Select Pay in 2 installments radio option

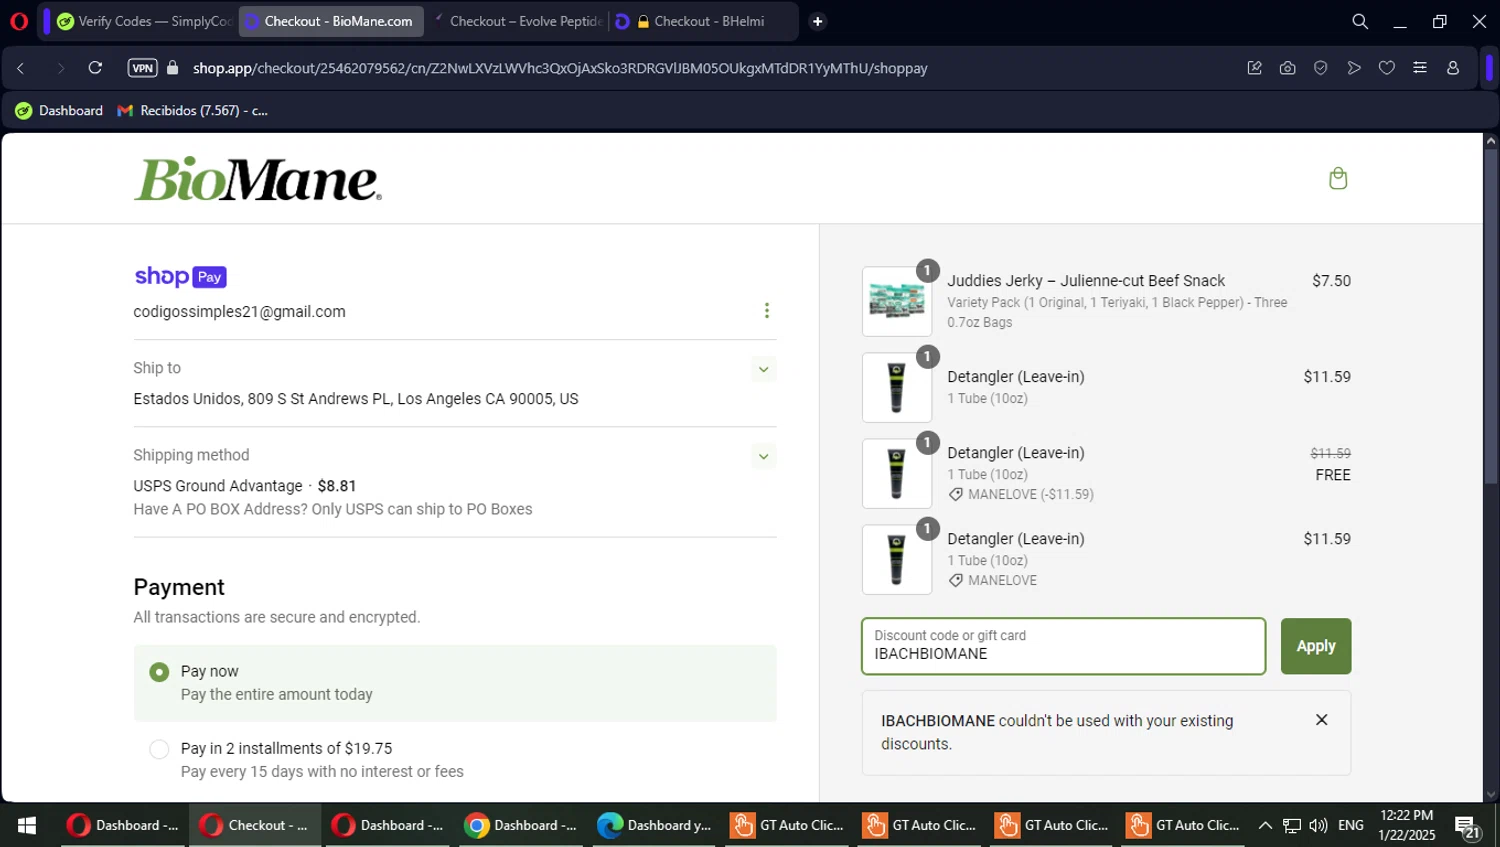pyautogui.click(x=159, y=749)
